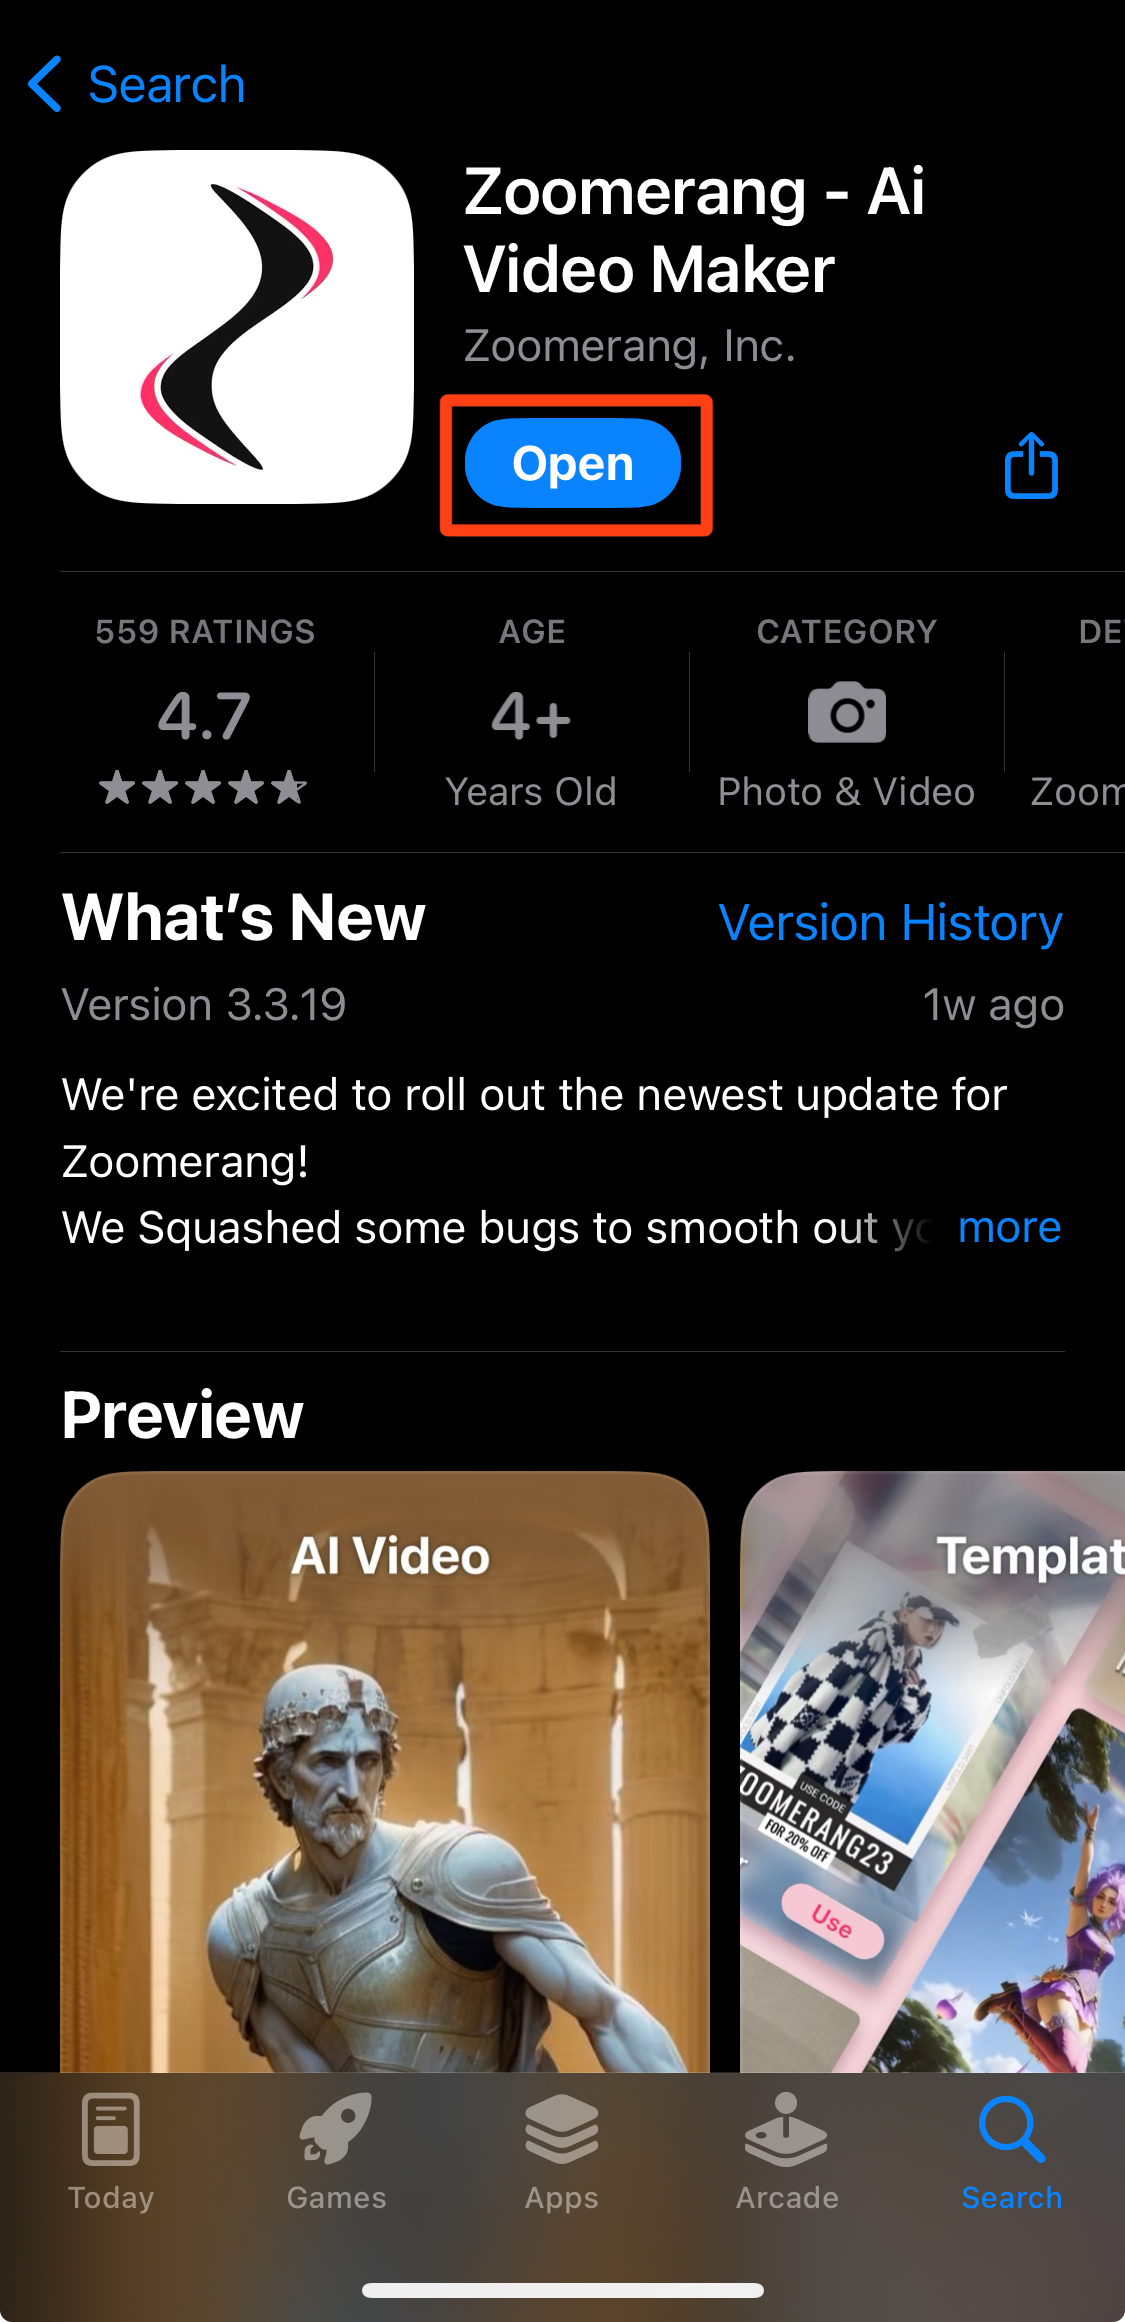
Task: Tap the camera category icon
Action: 846,713
